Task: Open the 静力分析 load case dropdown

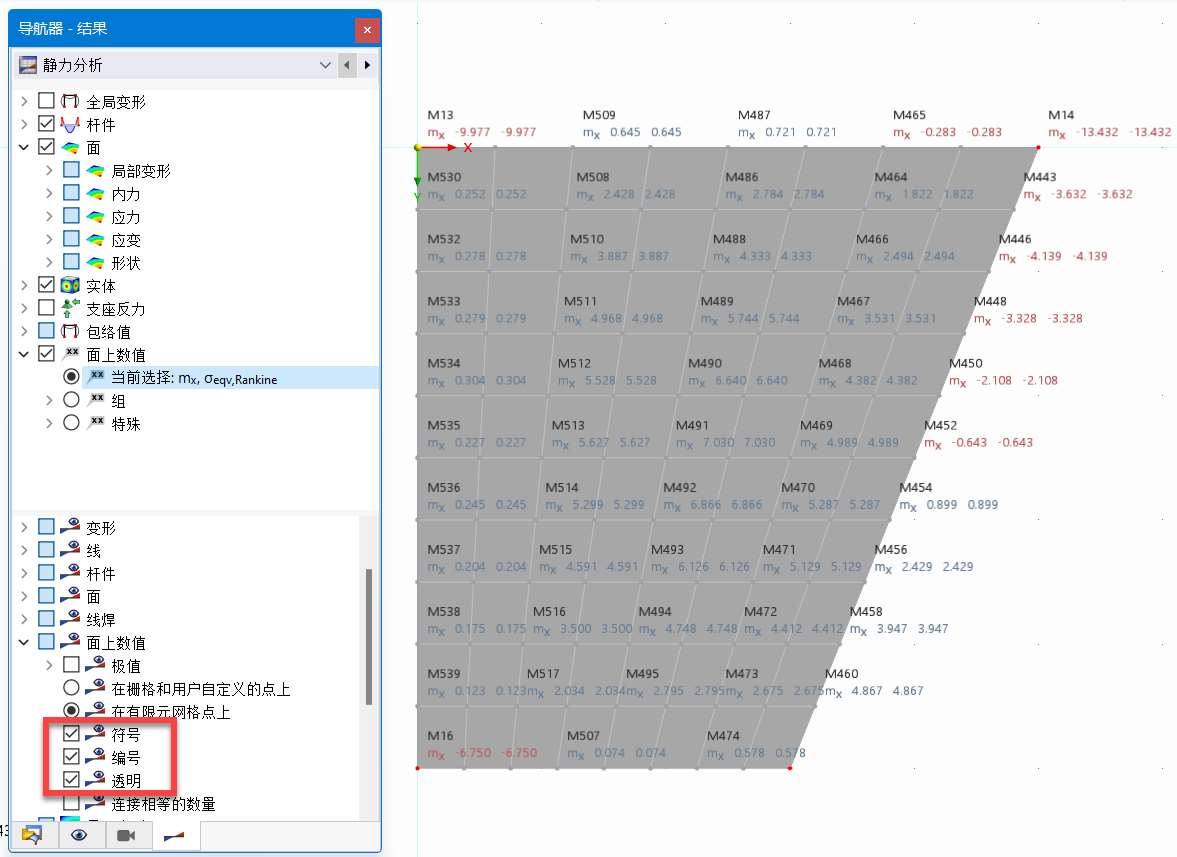Action: point(325,64)
